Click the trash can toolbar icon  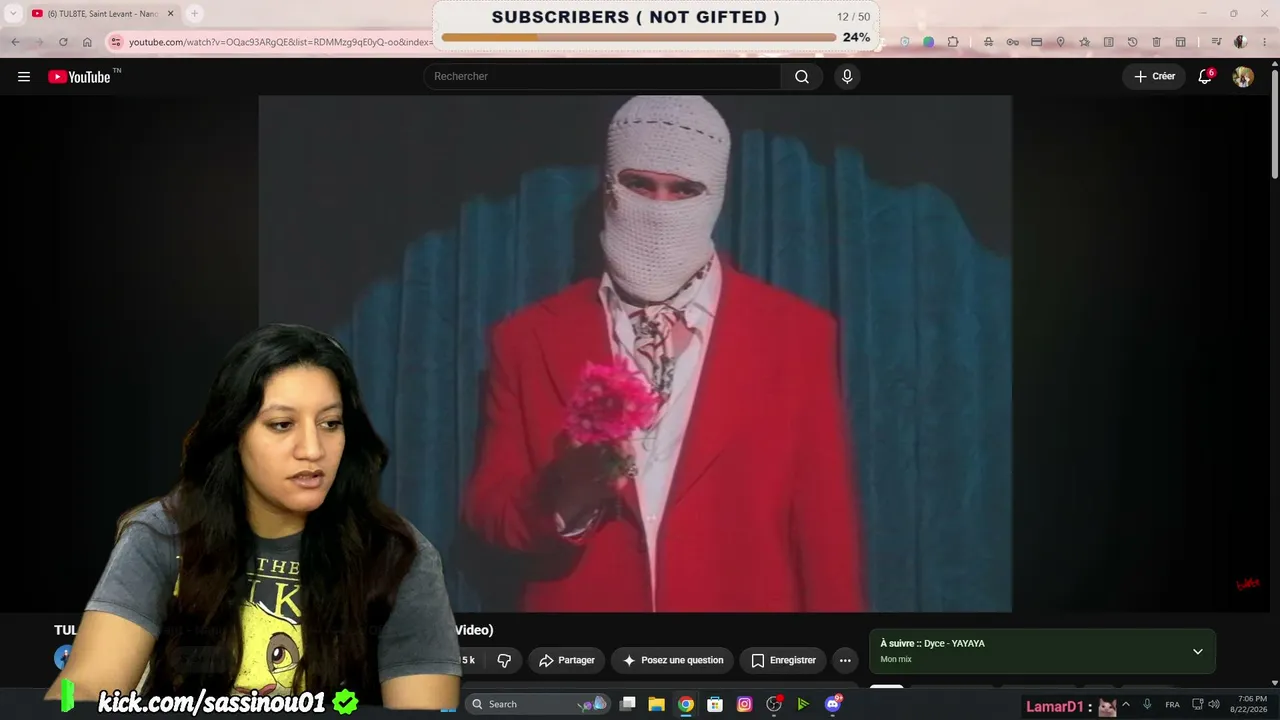pyautogui.click(x=1156, y=42)
